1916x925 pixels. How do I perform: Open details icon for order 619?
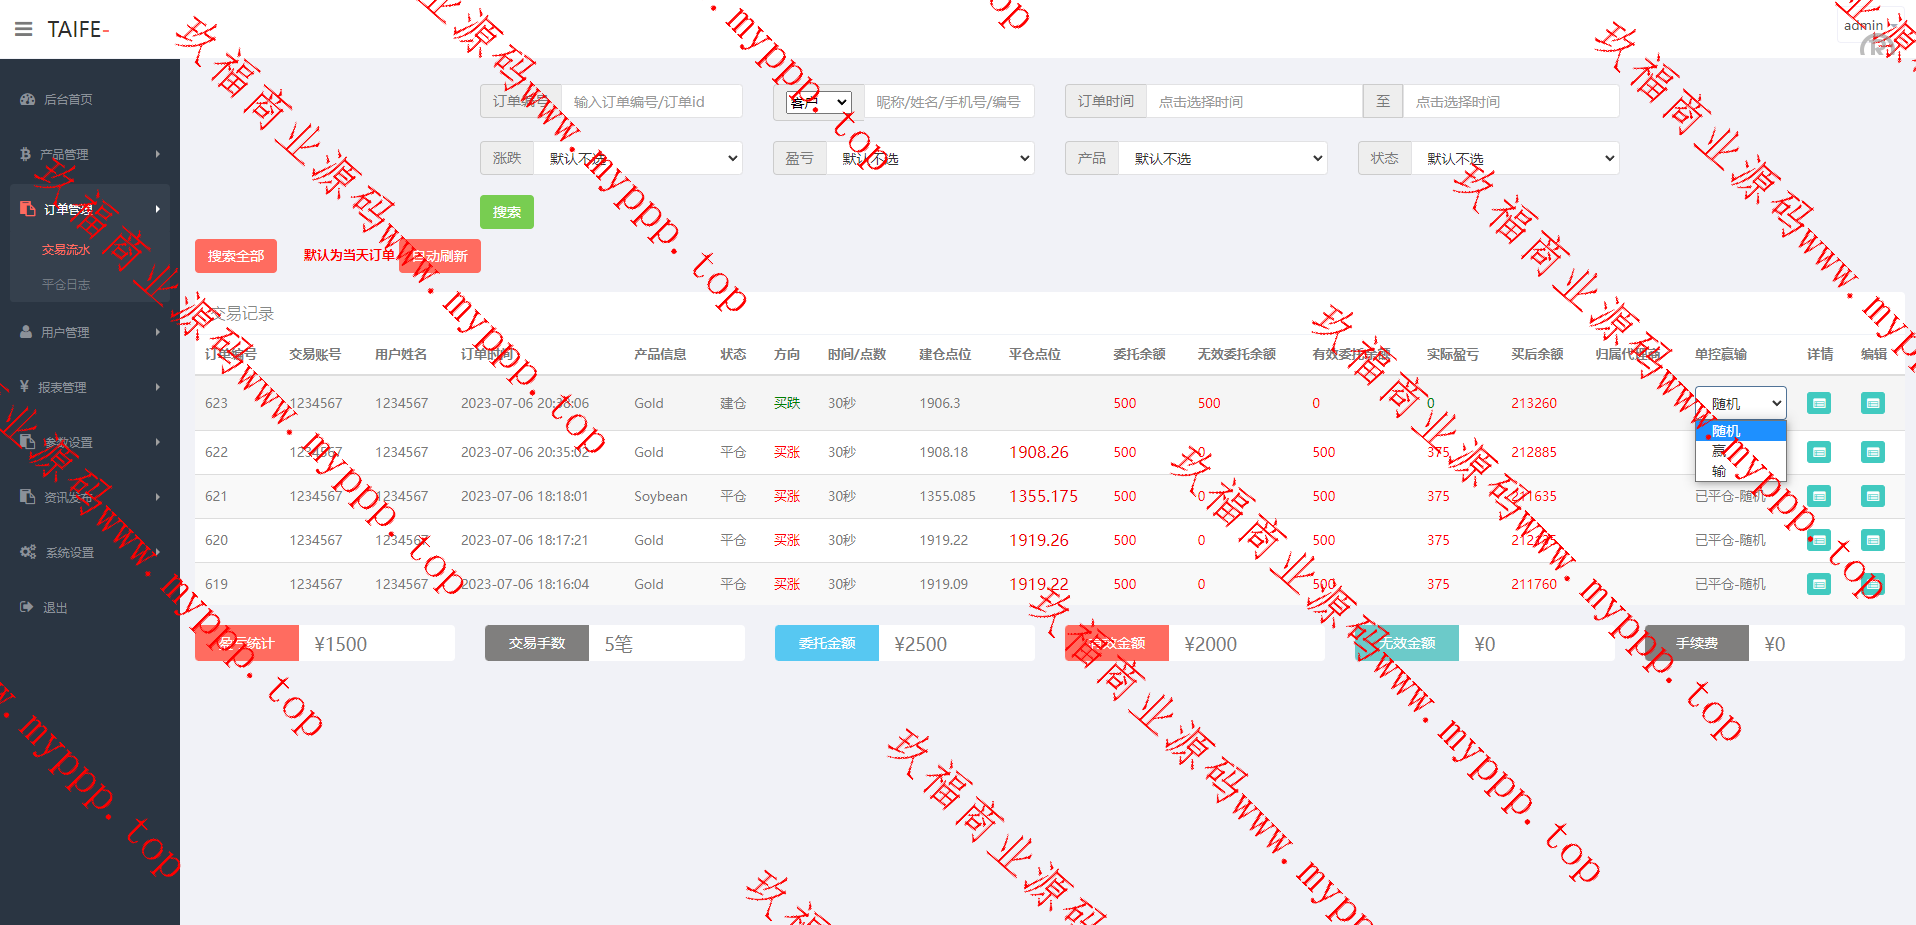pos(1819,584)
